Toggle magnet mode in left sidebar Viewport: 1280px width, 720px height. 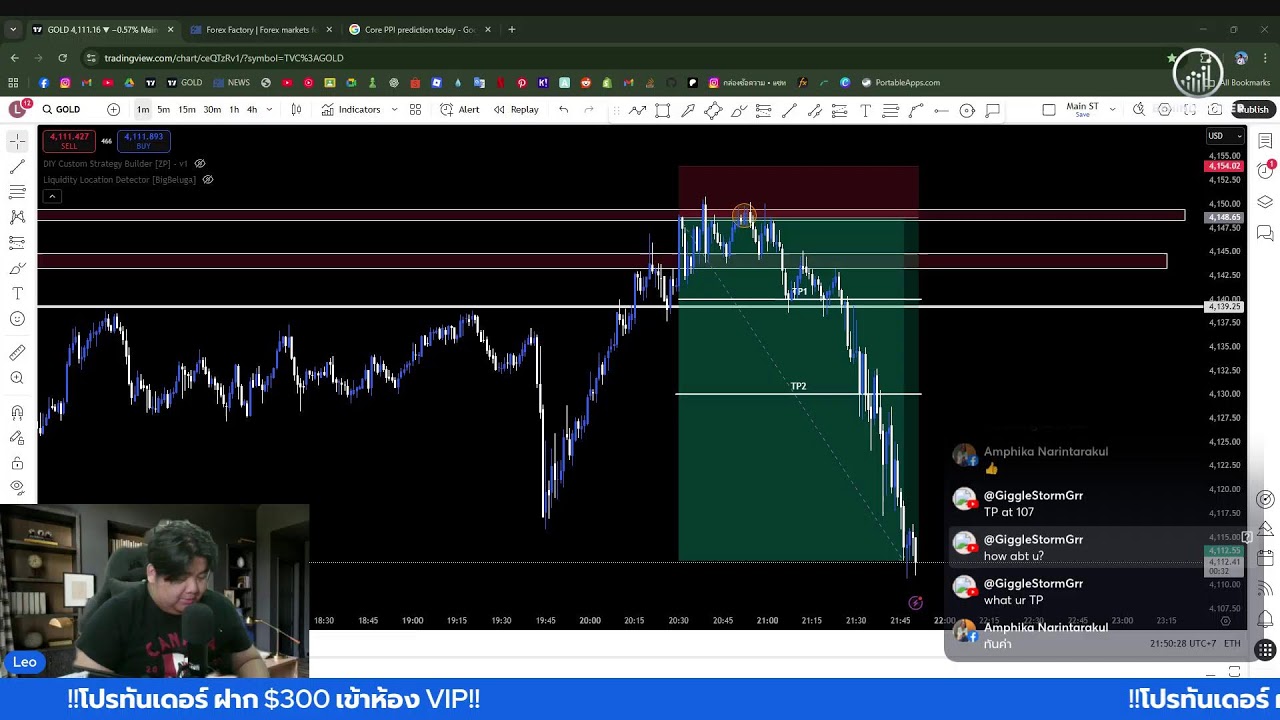tap(17, 412)
